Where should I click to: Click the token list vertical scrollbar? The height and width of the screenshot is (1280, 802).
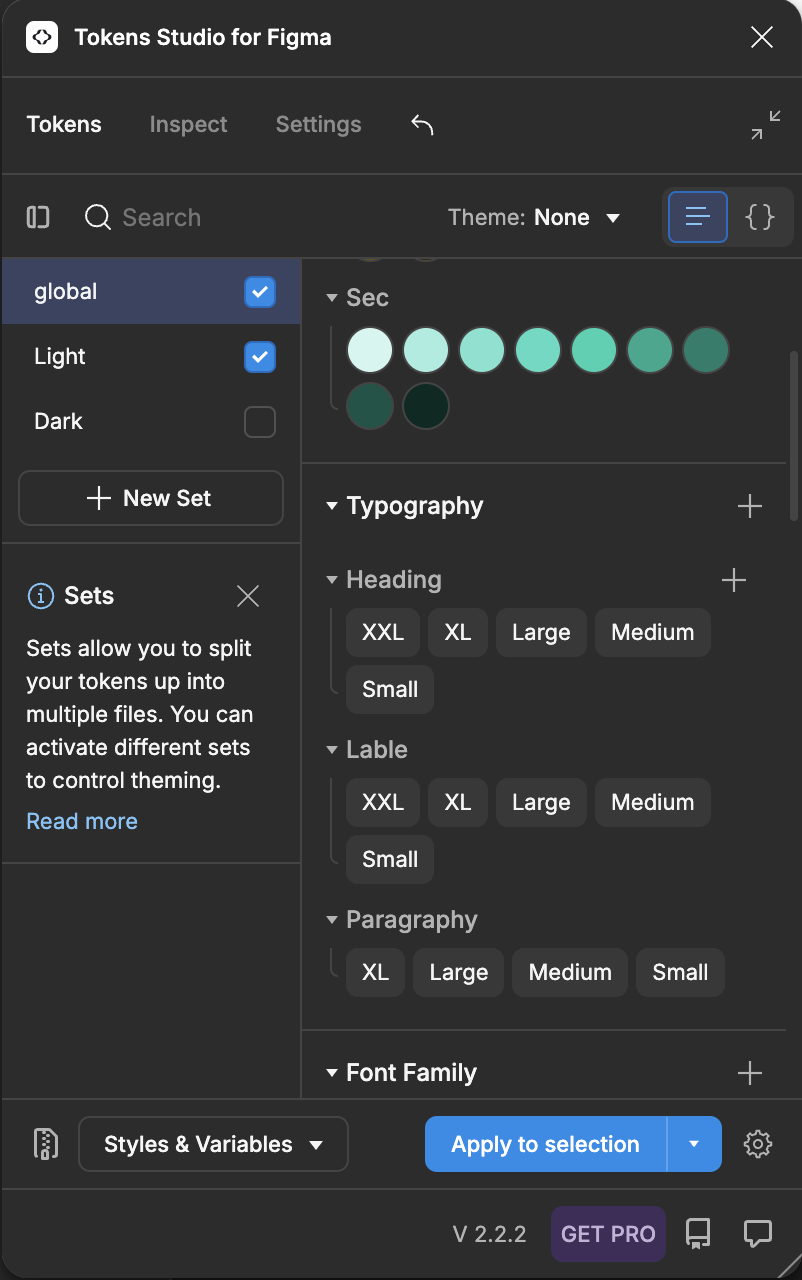click(x=794, y=435)
